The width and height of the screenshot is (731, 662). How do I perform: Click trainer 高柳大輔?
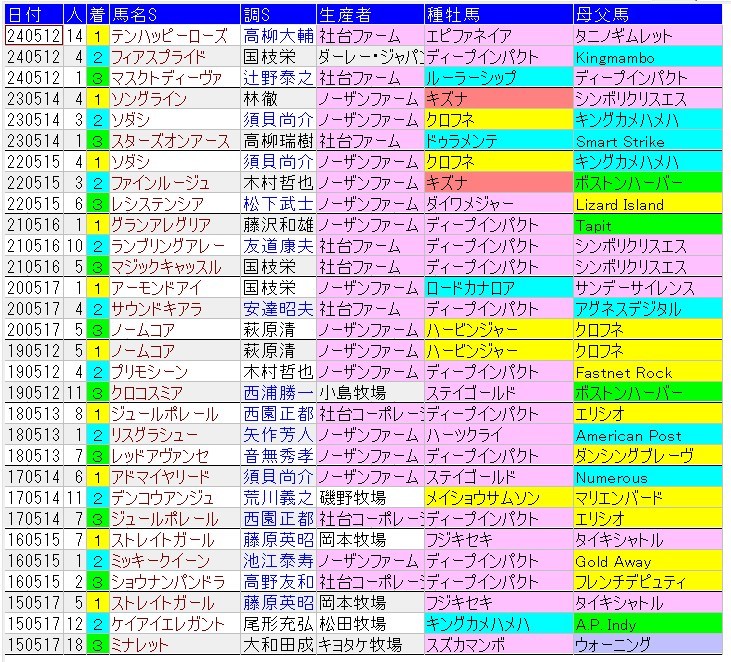point(278,36)
